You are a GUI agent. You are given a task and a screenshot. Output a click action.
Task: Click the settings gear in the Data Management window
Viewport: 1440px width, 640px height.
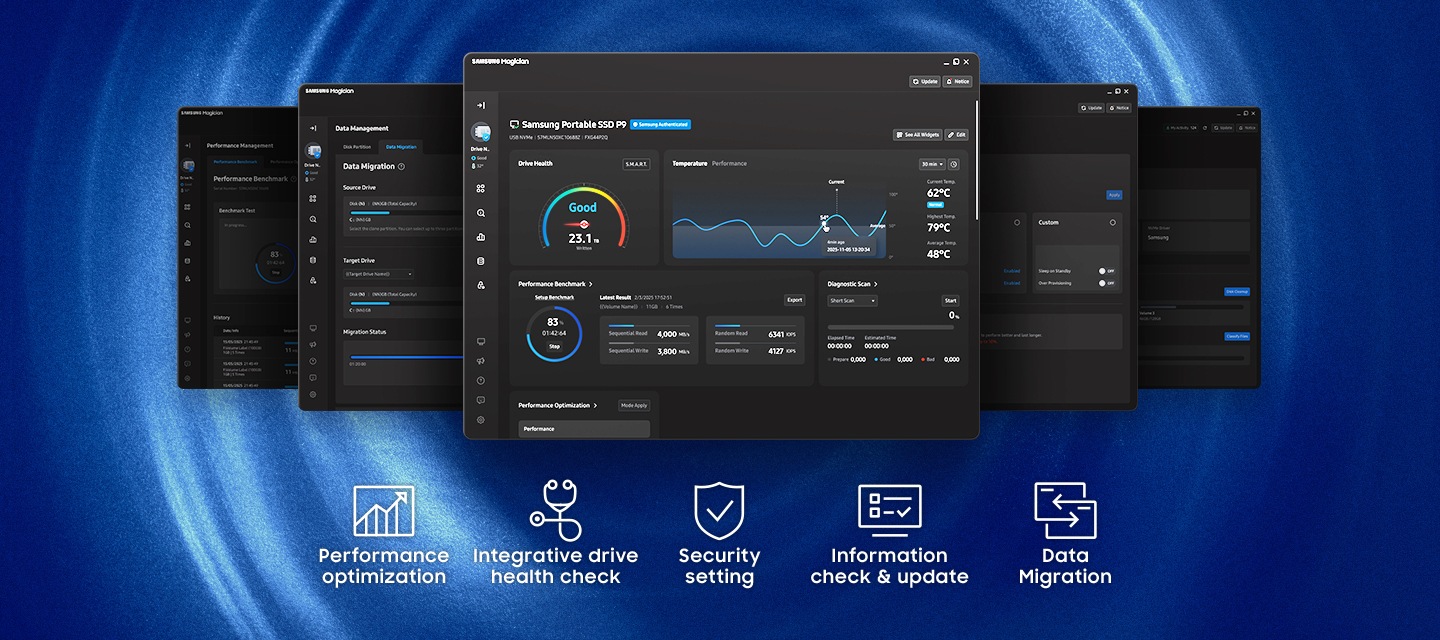coord(313,395)
